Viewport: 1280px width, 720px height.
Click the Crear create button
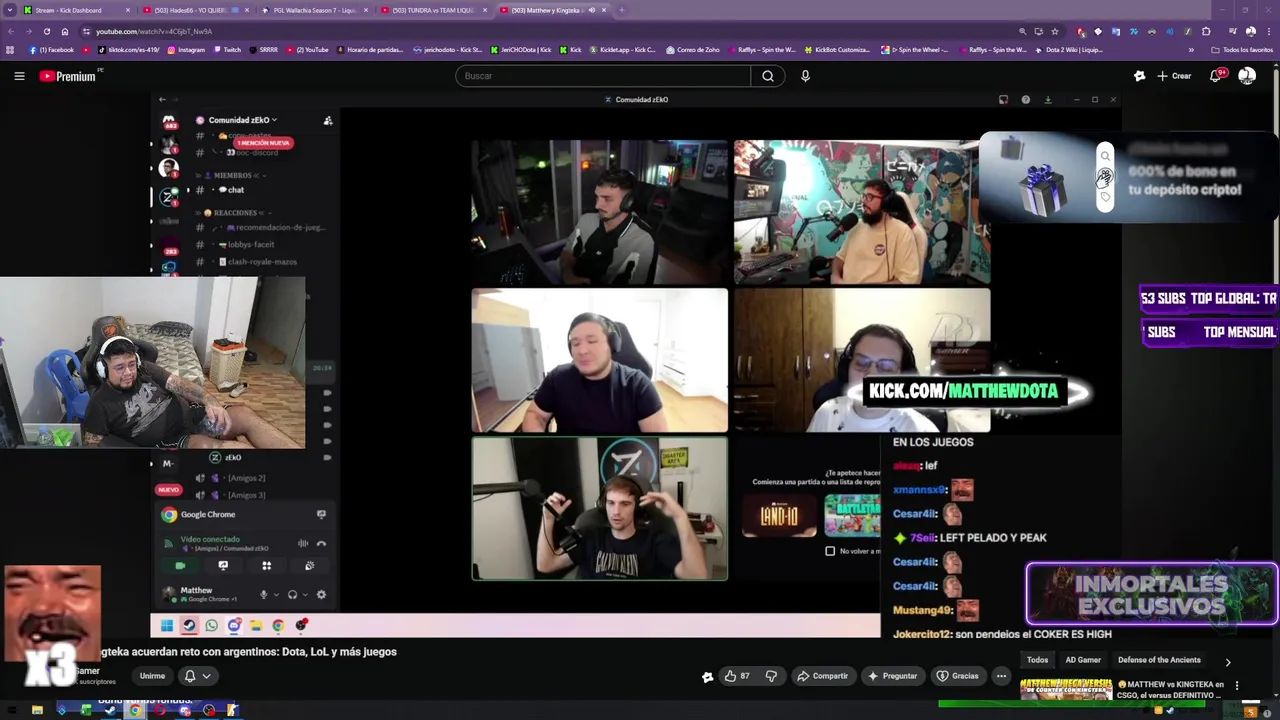(x=1174, y=76)
